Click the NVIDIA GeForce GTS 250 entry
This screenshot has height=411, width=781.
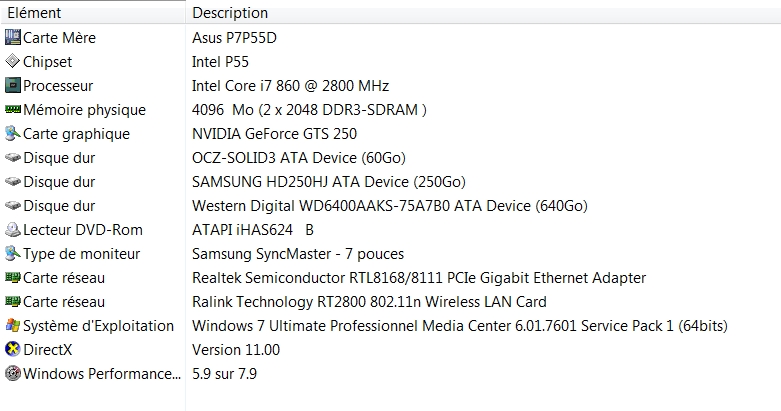(274, 134)
